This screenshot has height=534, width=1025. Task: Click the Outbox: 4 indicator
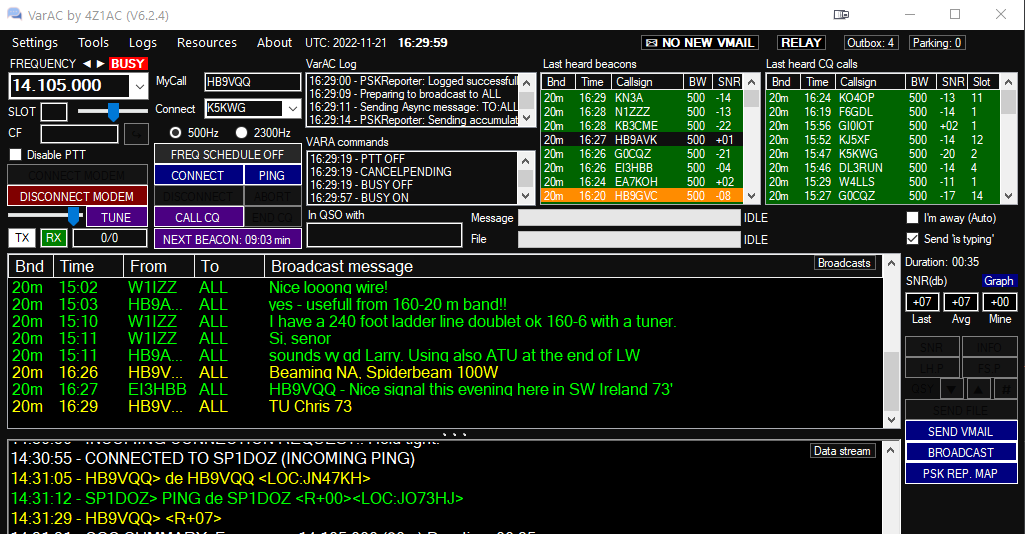coord(871,42)
